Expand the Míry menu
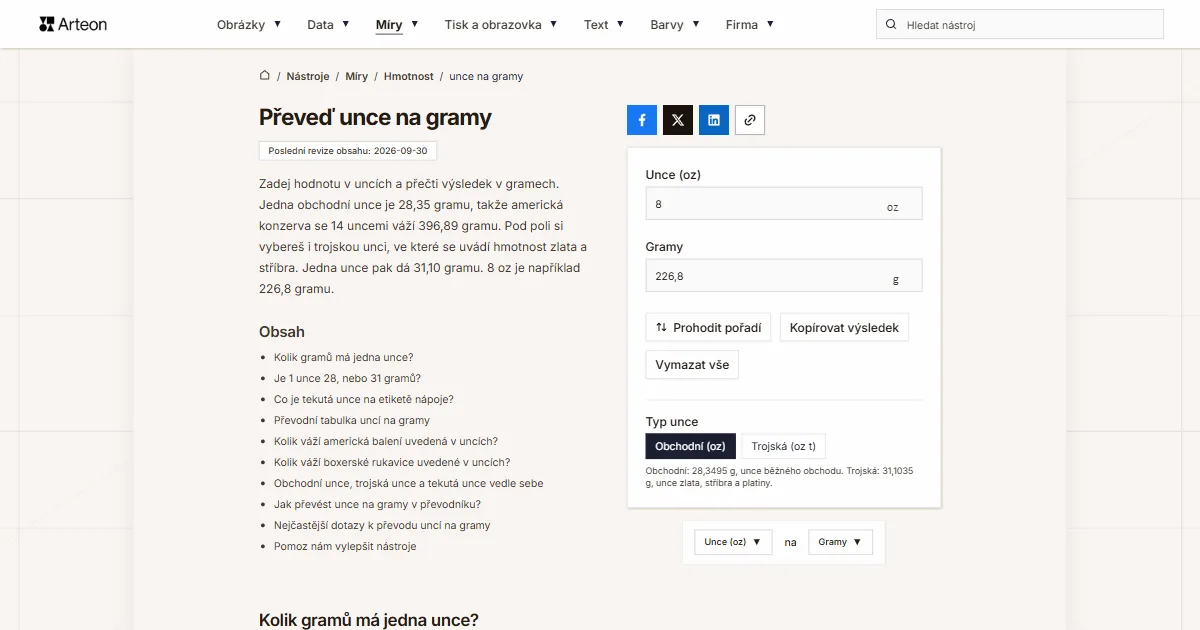The width and height of the screenshot is (1200, 630). 397,25
